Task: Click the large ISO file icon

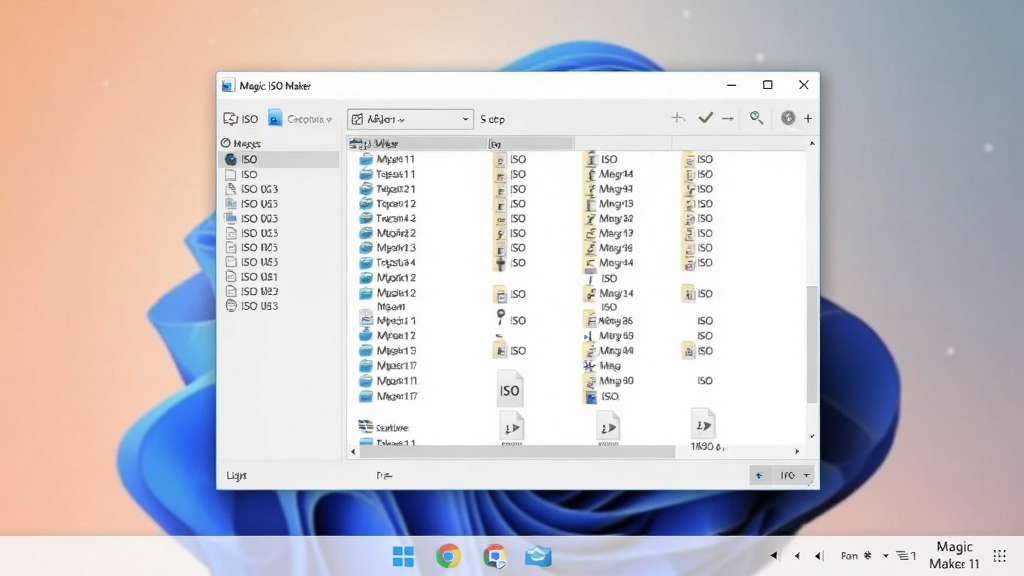Action: 509,389
